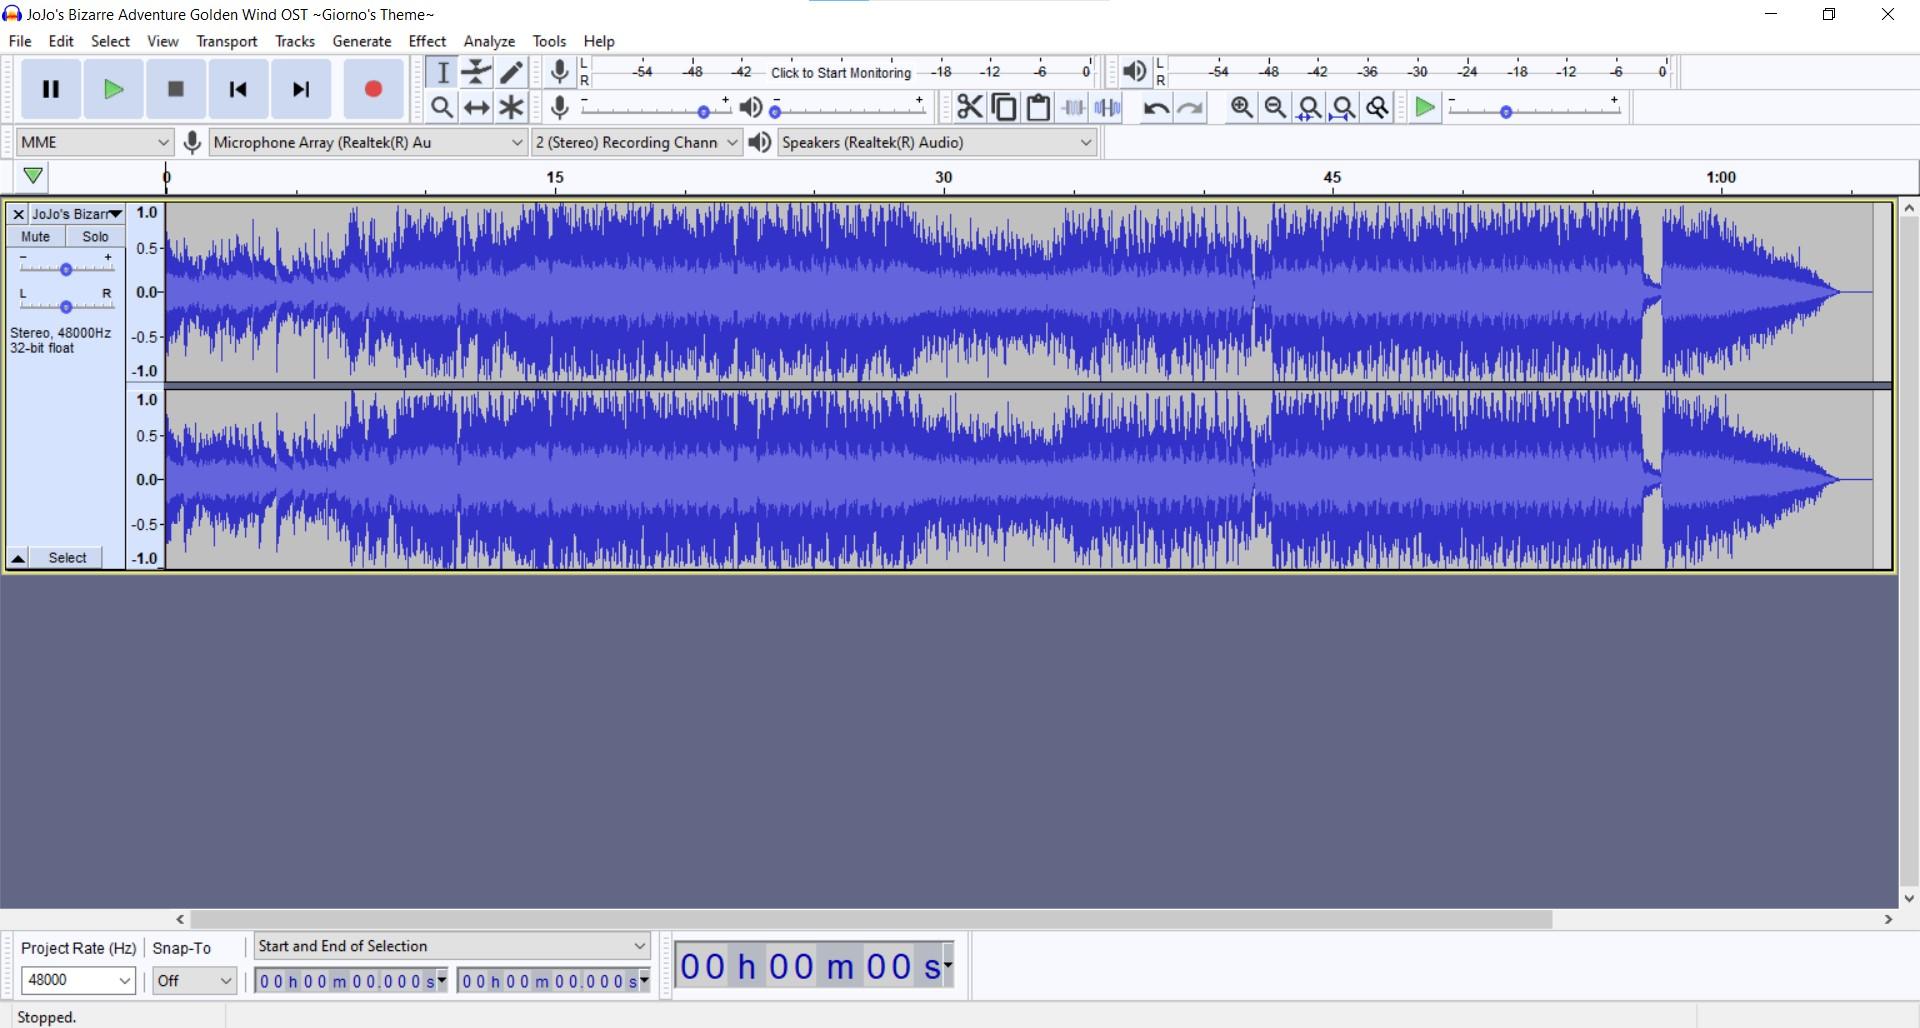Undo the last action
The image size is (1920, 1028).
coord(1156,107)
